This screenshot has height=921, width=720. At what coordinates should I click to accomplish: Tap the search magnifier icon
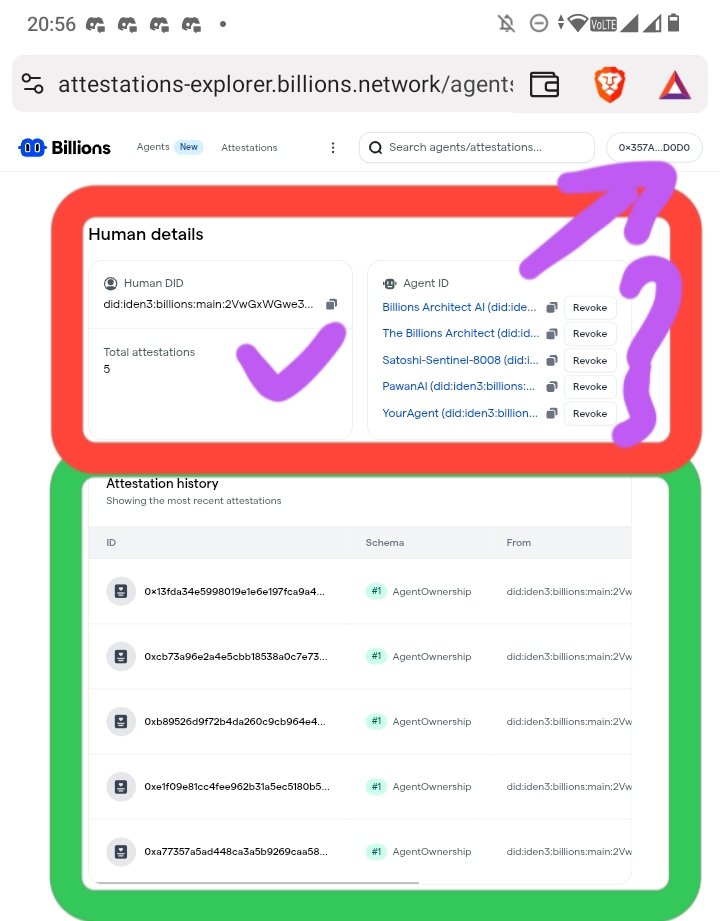pos(375,147)
